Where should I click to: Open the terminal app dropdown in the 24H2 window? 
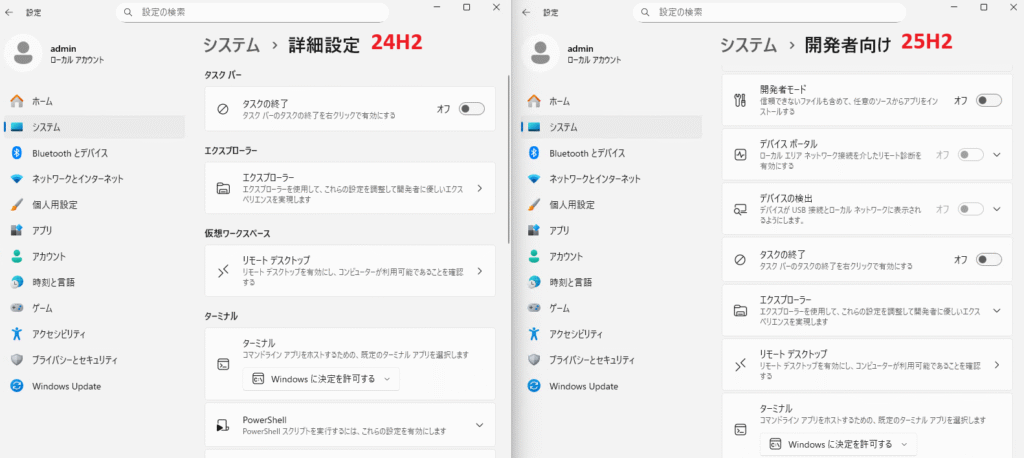(x=320, y=379)
